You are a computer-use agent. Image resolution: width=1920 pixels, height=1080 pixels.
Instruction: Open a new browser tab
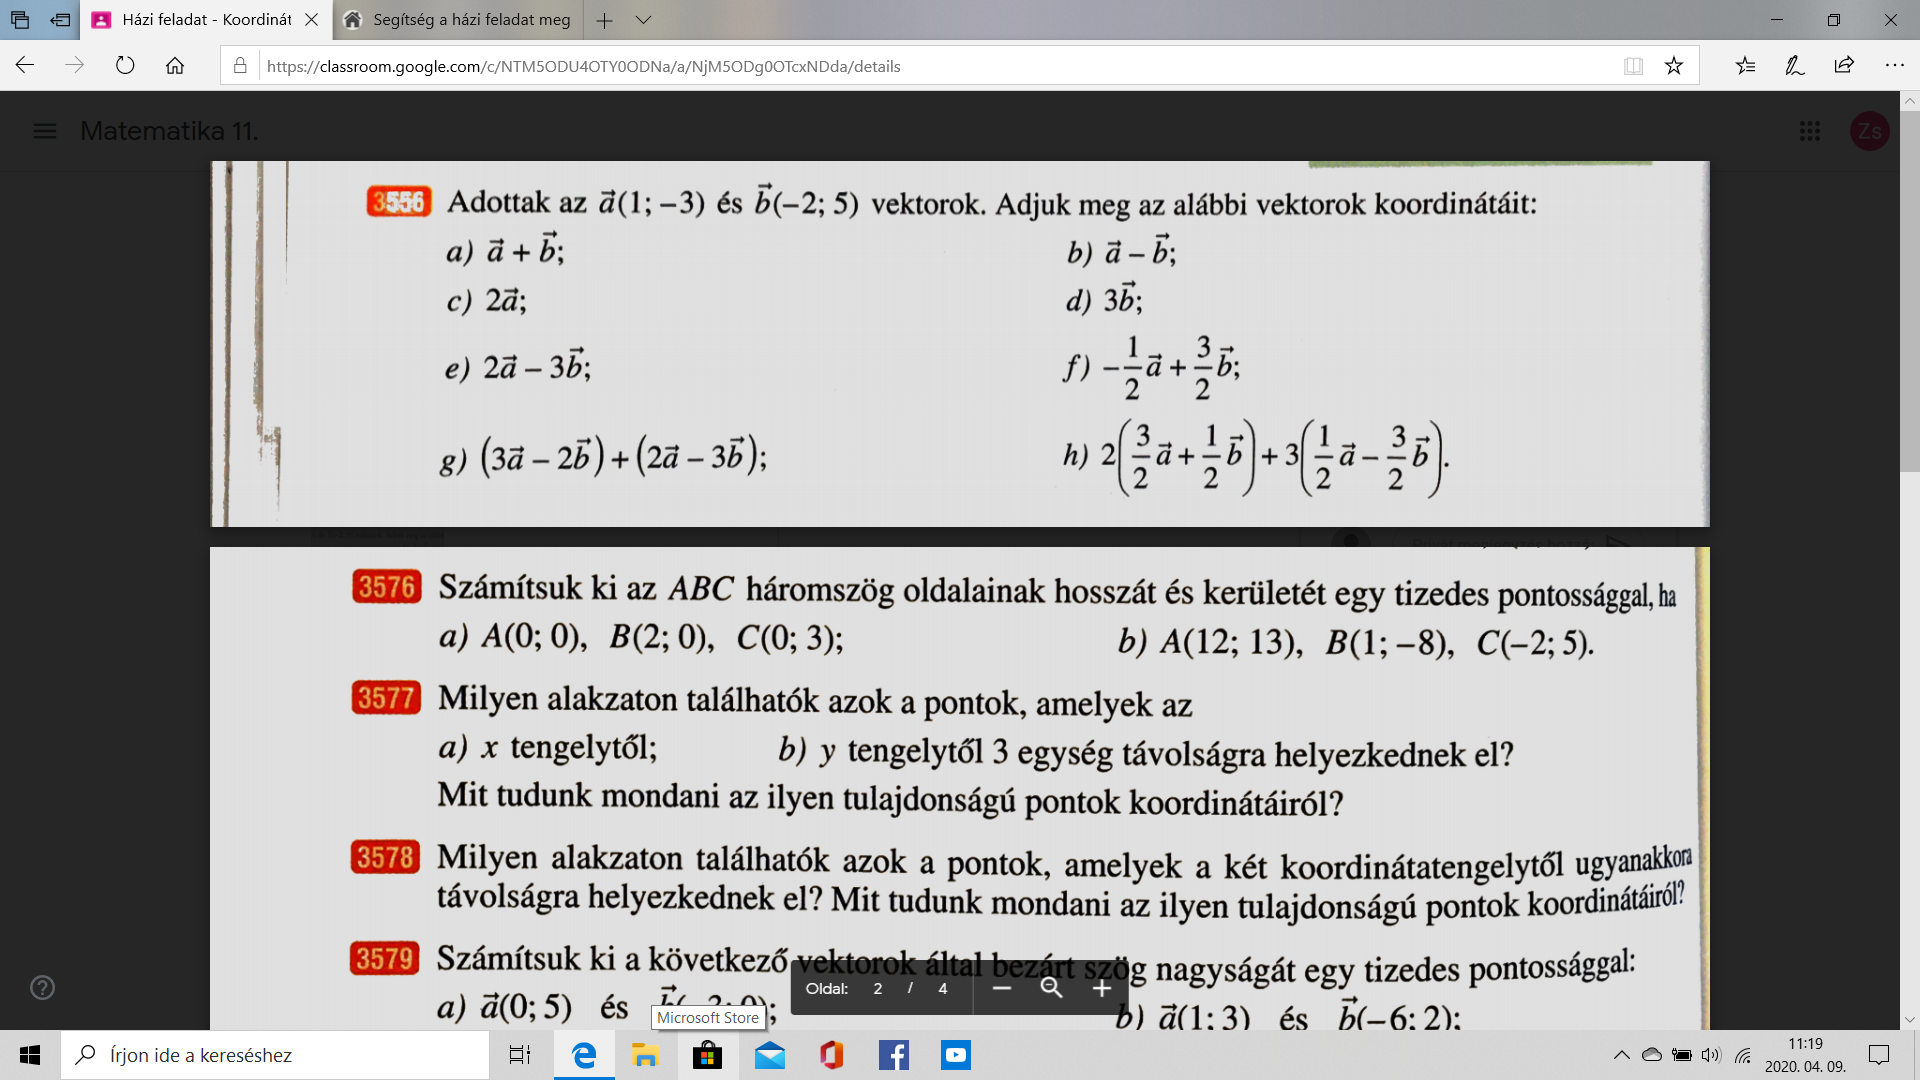(x=604, y=20)
